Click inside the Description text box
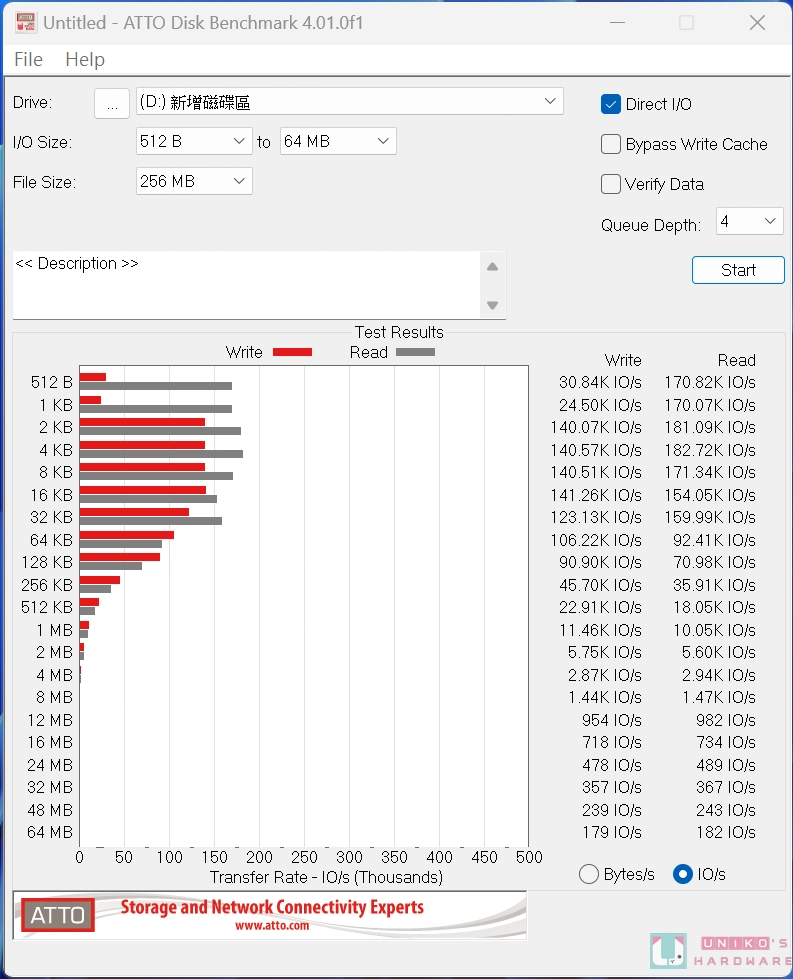The image size is (793, 979). [247, 285]
